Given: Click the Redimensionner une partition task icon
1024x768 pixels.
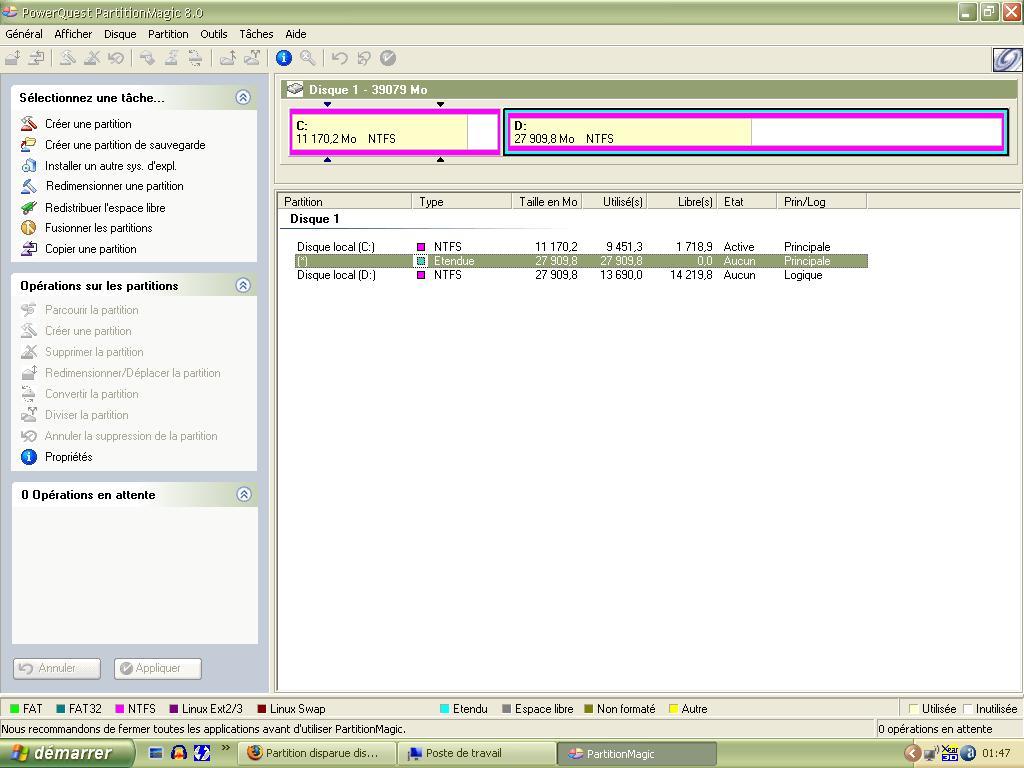Looking at the screenshot, I should [29, 186].
